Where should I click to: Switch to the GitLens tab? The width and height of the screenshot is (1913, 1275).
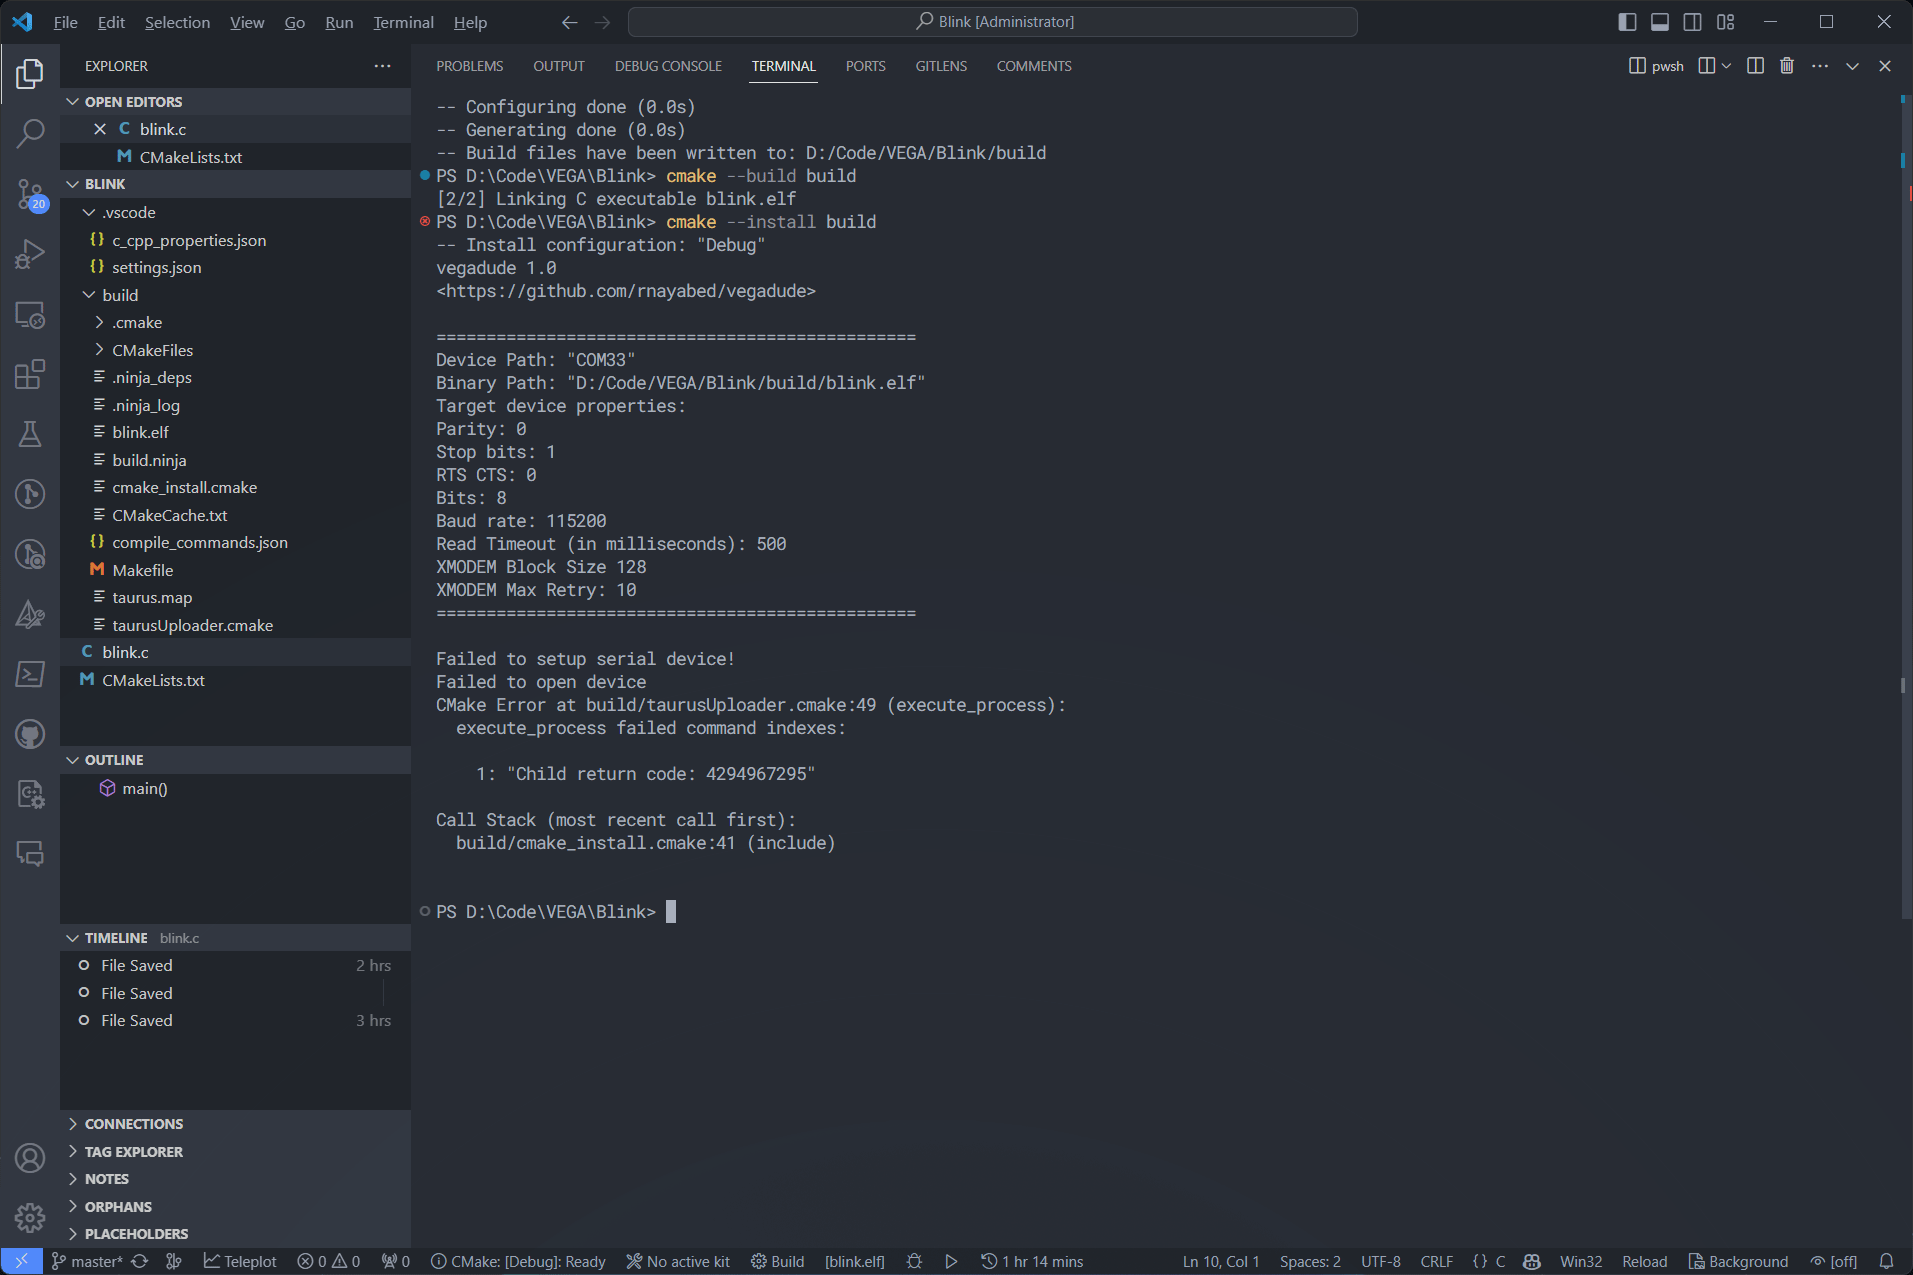[941, 66]
